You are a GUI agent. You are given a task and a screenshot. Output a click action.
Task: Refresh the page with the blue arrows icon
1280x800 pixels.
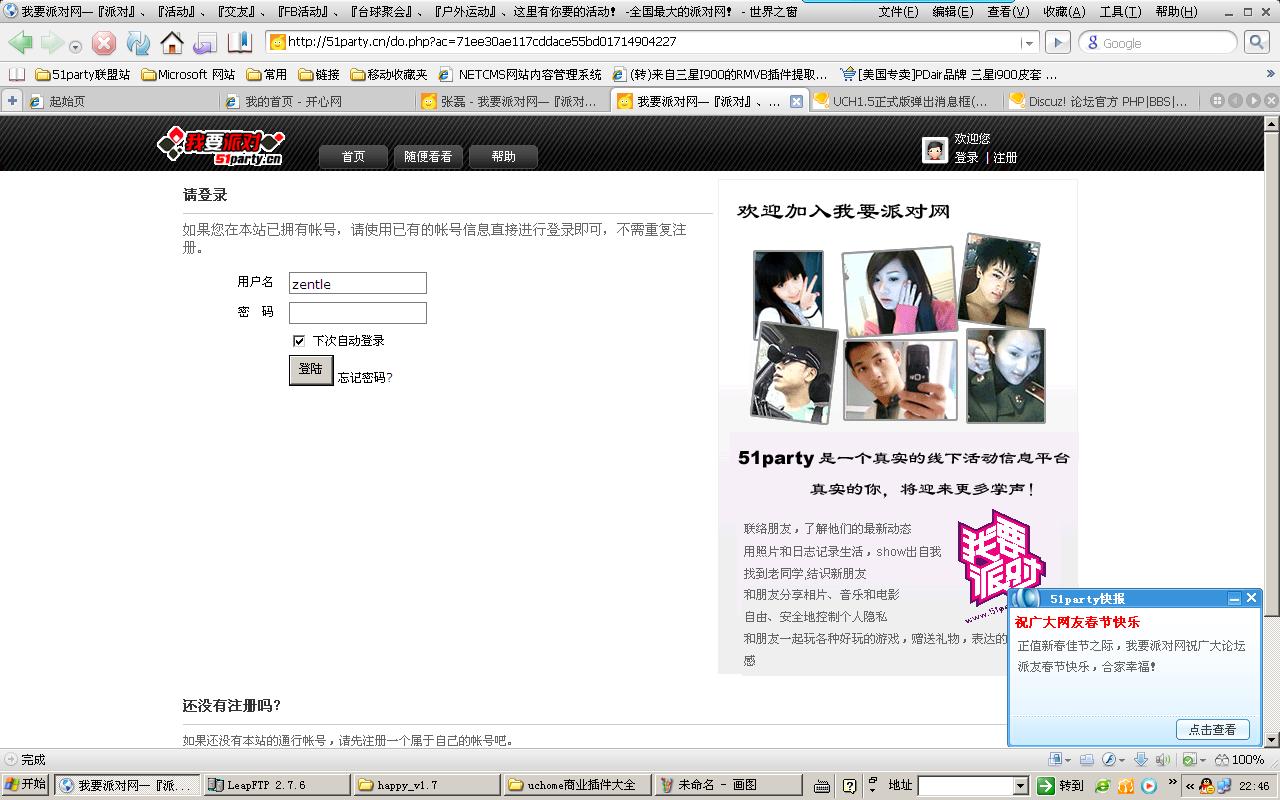[138, 43]
